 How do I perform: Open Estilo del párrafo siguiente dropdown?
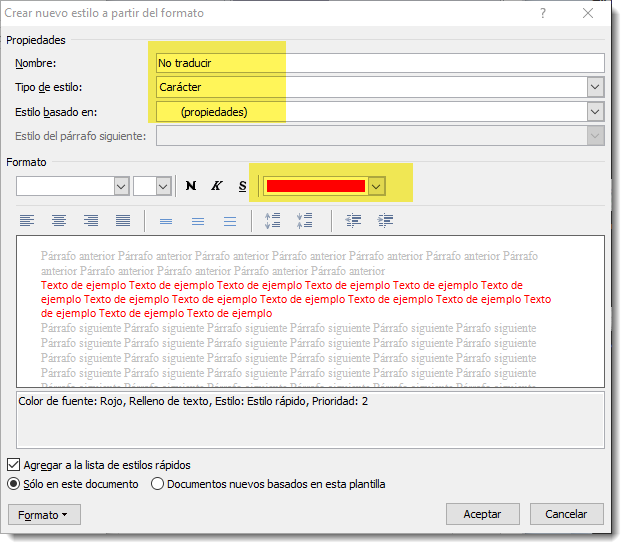click(x=595, y=136)
